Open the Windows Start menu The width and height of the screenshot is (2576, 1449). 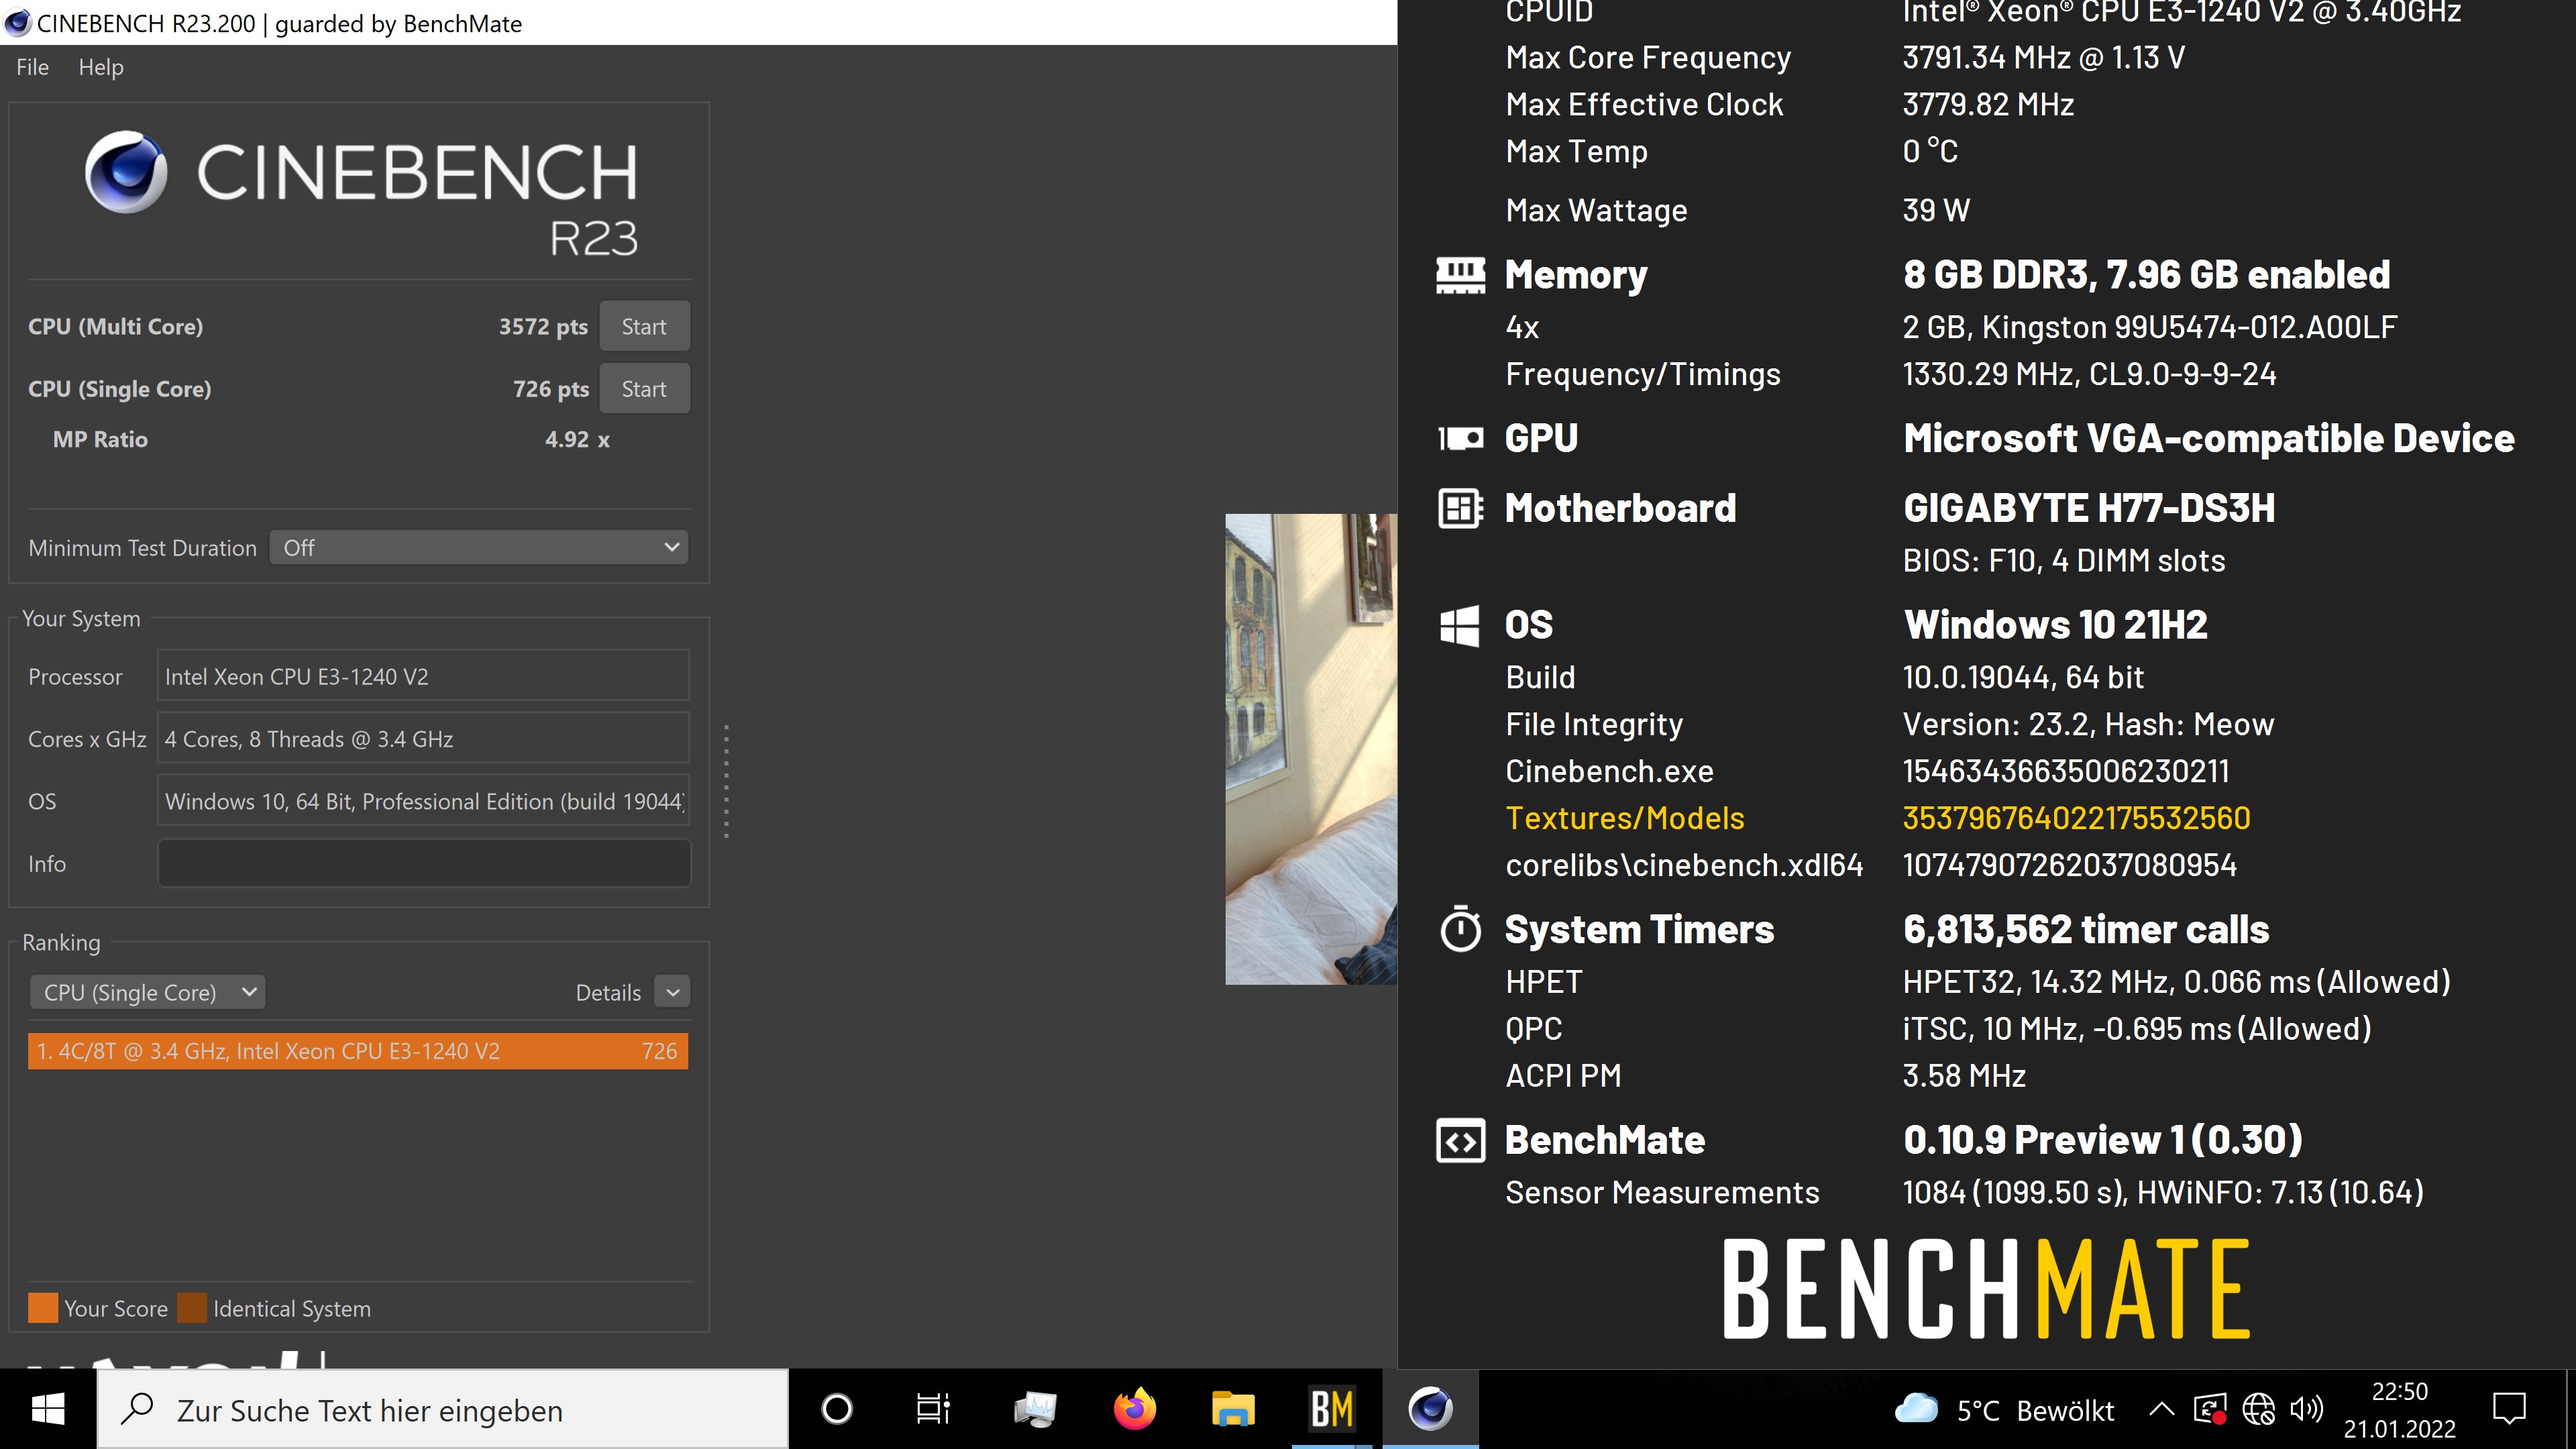48,1409
